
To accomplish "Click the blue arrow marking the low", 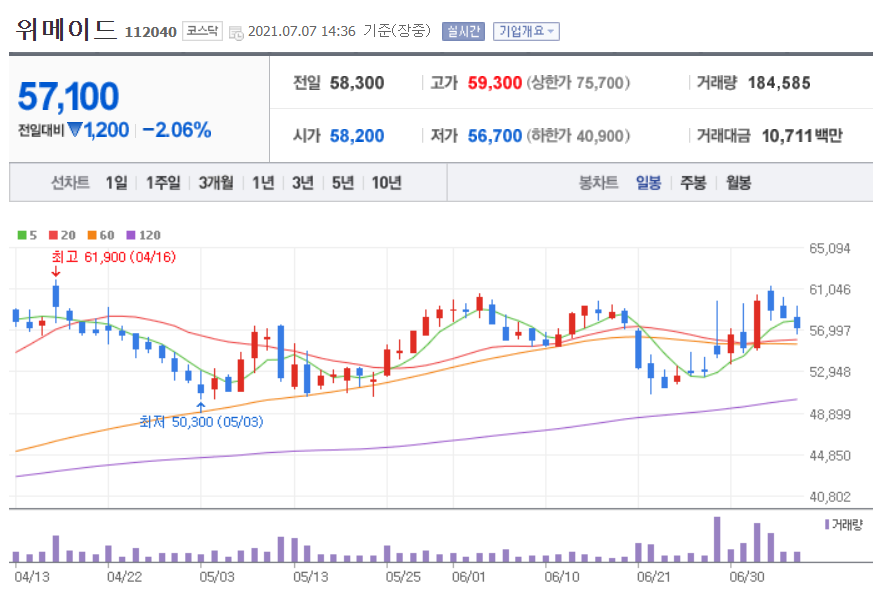I will (201, 407).
